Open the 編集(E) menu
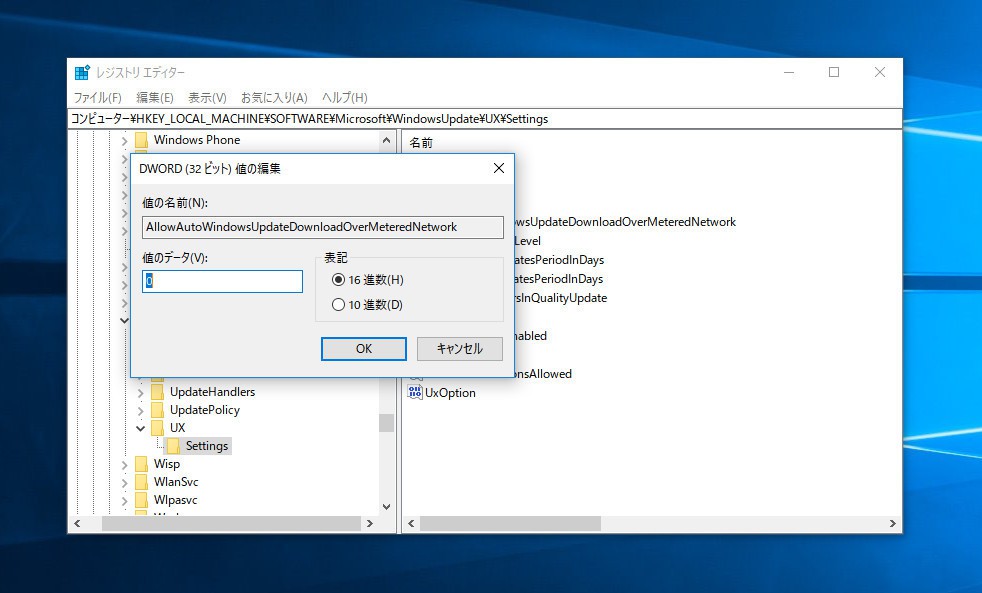Viewport: 982px width, 593px height. [155, 98]
